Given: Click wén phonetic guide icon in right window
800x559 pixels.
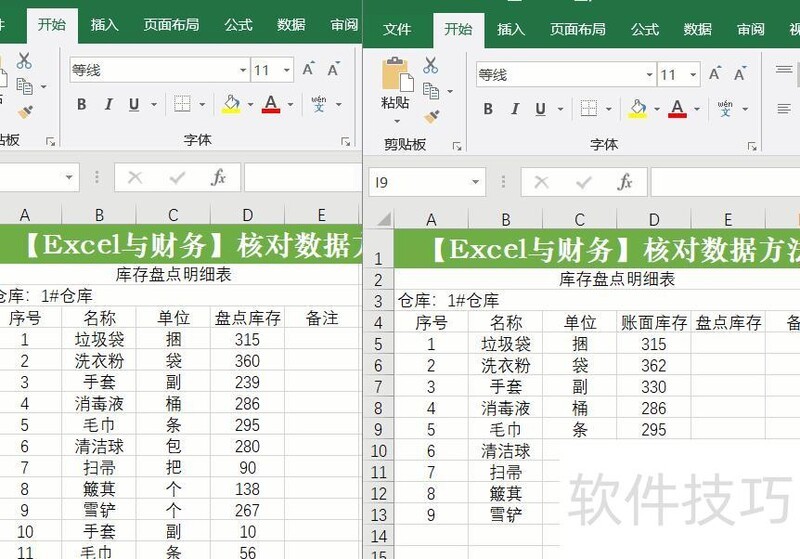Looking at the screenshot, I should point(725,109).
